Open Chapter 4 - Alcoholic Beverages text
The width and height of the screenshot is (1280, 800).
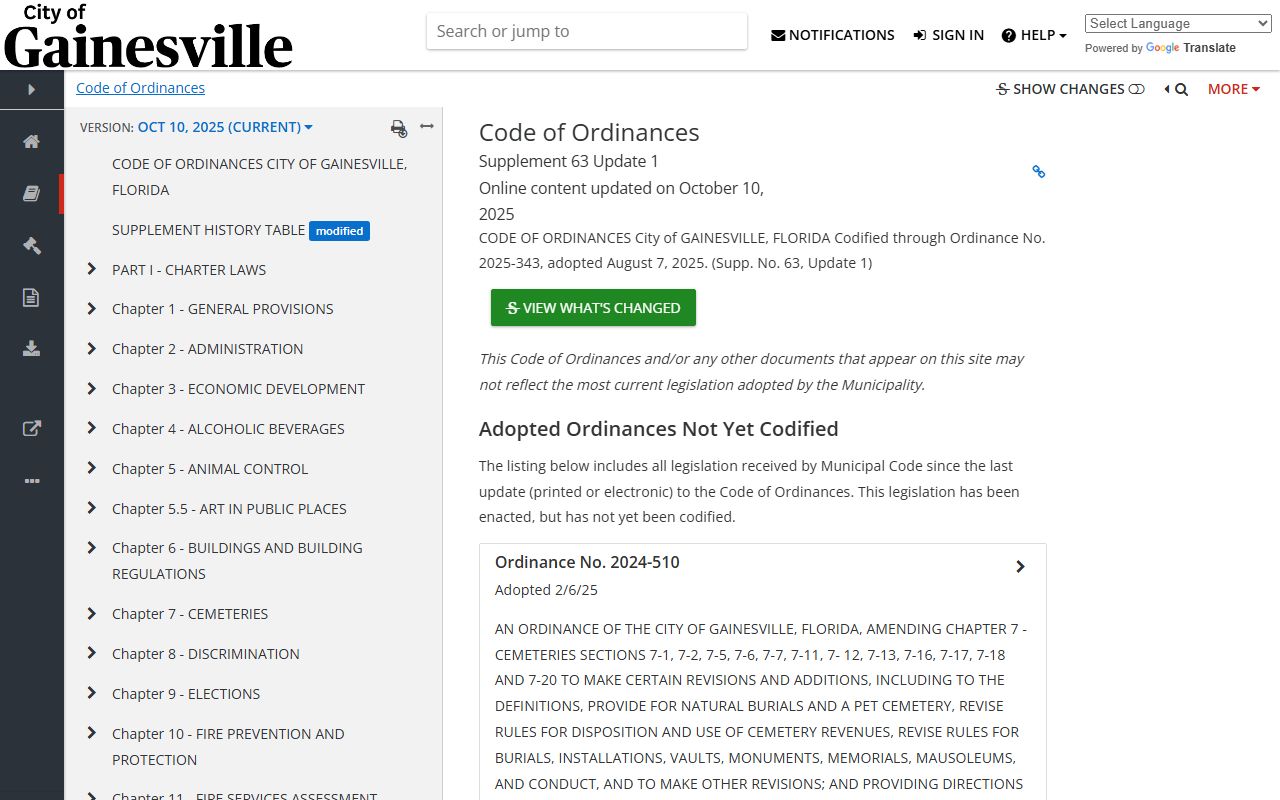click(228, 429)
